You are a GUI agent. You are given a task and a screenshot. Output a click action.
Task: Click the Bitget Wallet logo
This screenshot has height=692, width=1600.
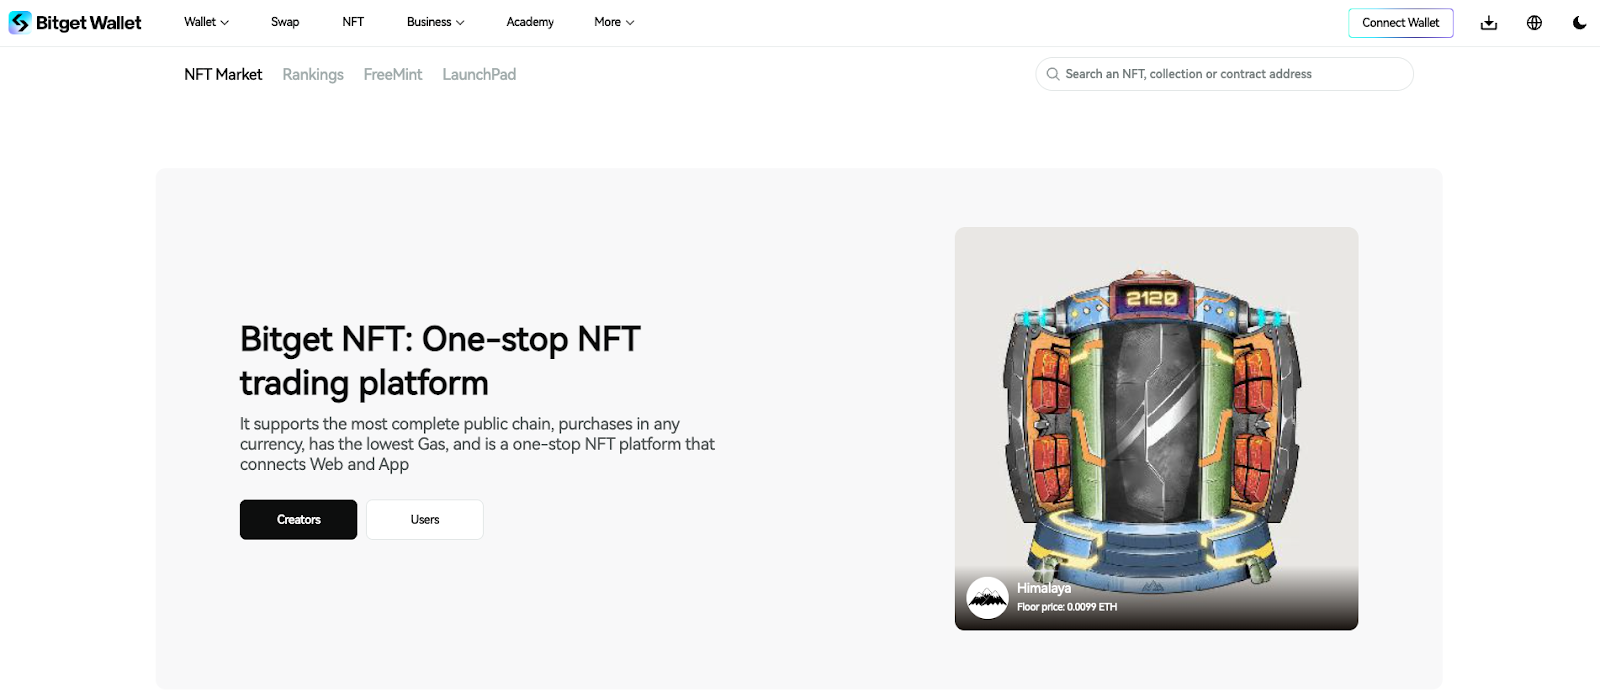tap(75, 22)
